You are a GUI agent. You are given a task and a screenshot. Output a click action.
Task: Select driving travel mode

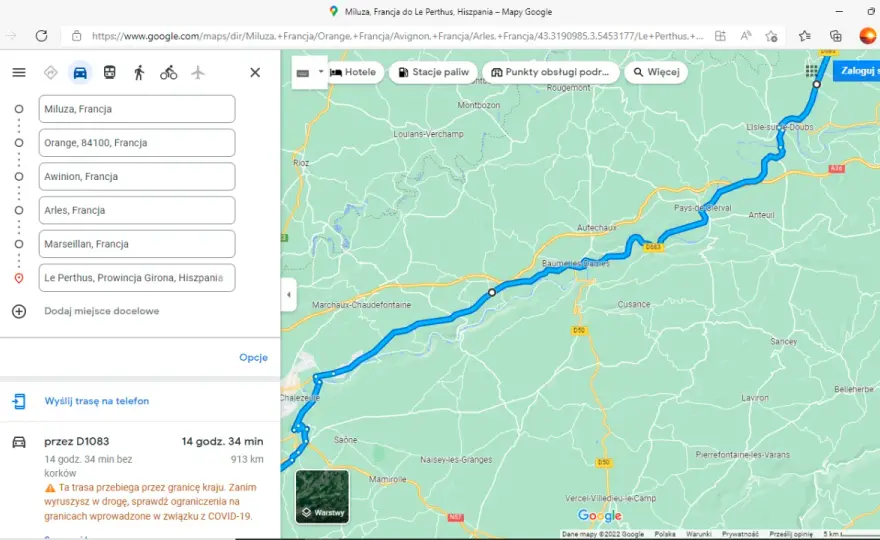(80, 72)
